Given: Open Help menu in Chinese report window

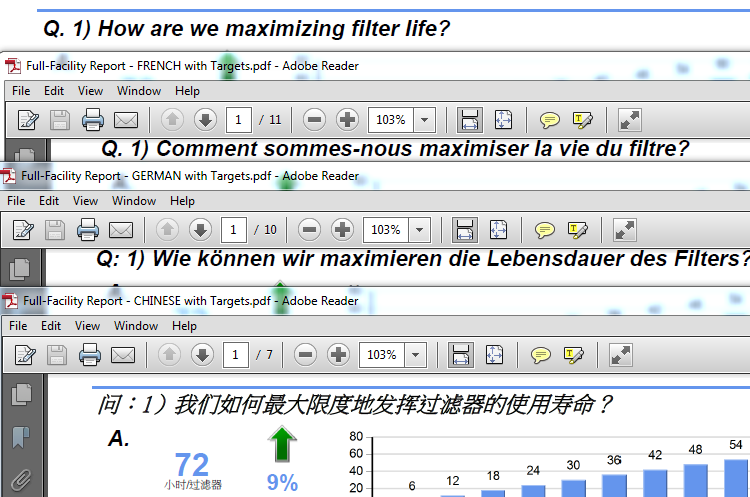Looking at the screenshot, I should (184, 326).
